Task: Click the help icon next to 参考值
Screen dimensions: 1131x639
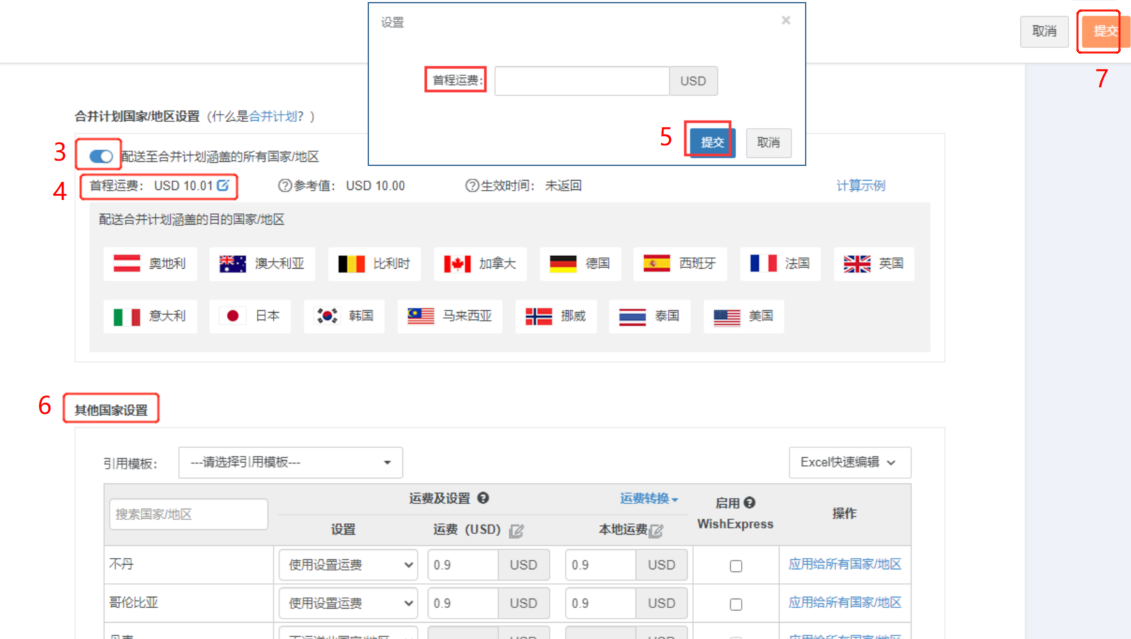Action: (x=285, y=186)
